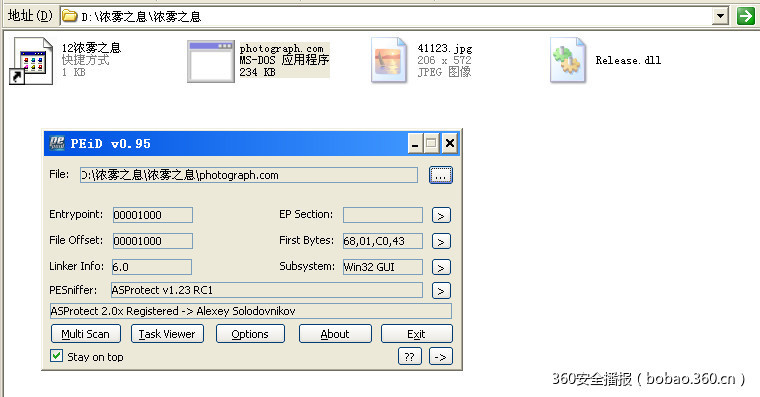Click the Linker Info field showing 6.0
Screen dimensions: 760x397
click(x=152, y=267)
